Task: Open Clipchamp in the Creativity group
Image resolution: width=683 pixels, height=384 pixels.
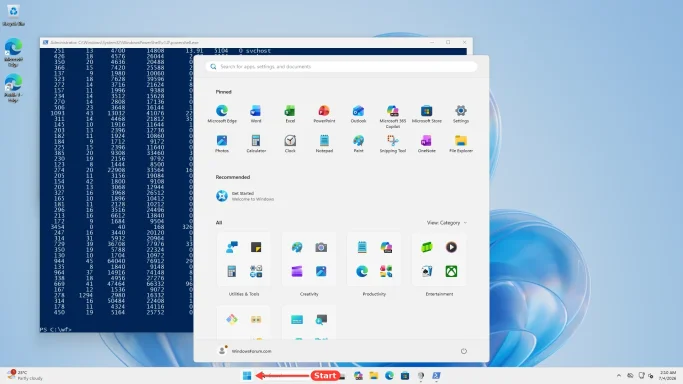Action: [297, 271]
